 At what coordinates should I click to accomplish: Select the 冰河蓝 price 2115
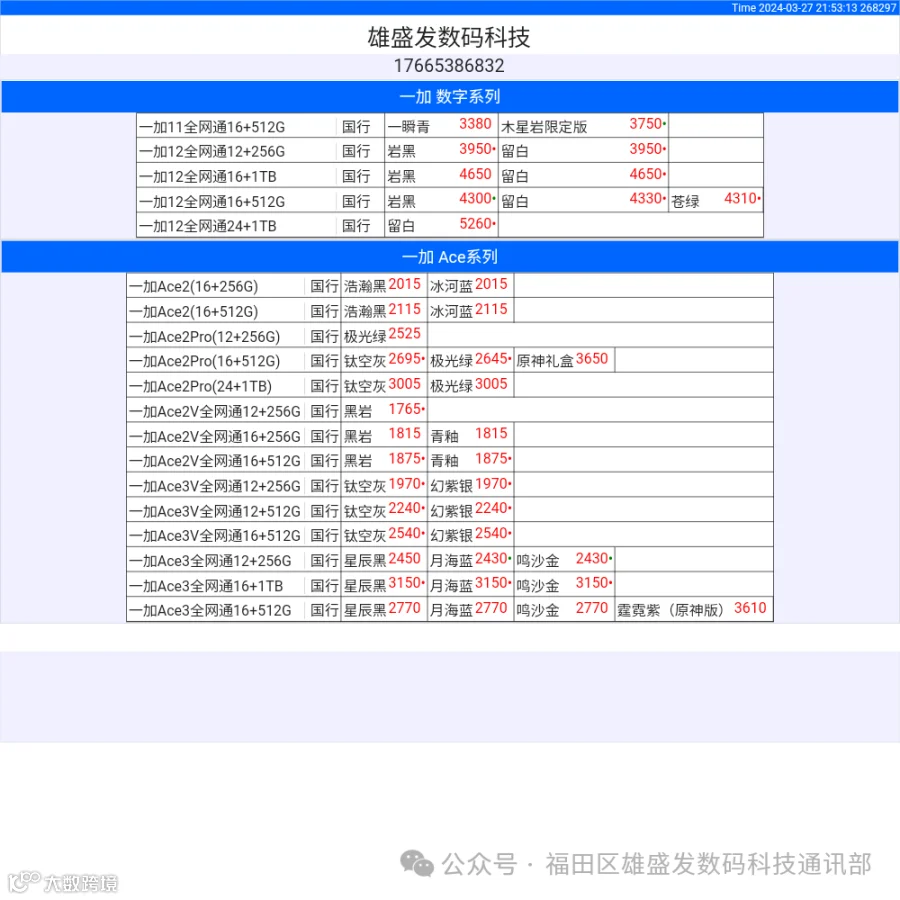tap(491, 309)
